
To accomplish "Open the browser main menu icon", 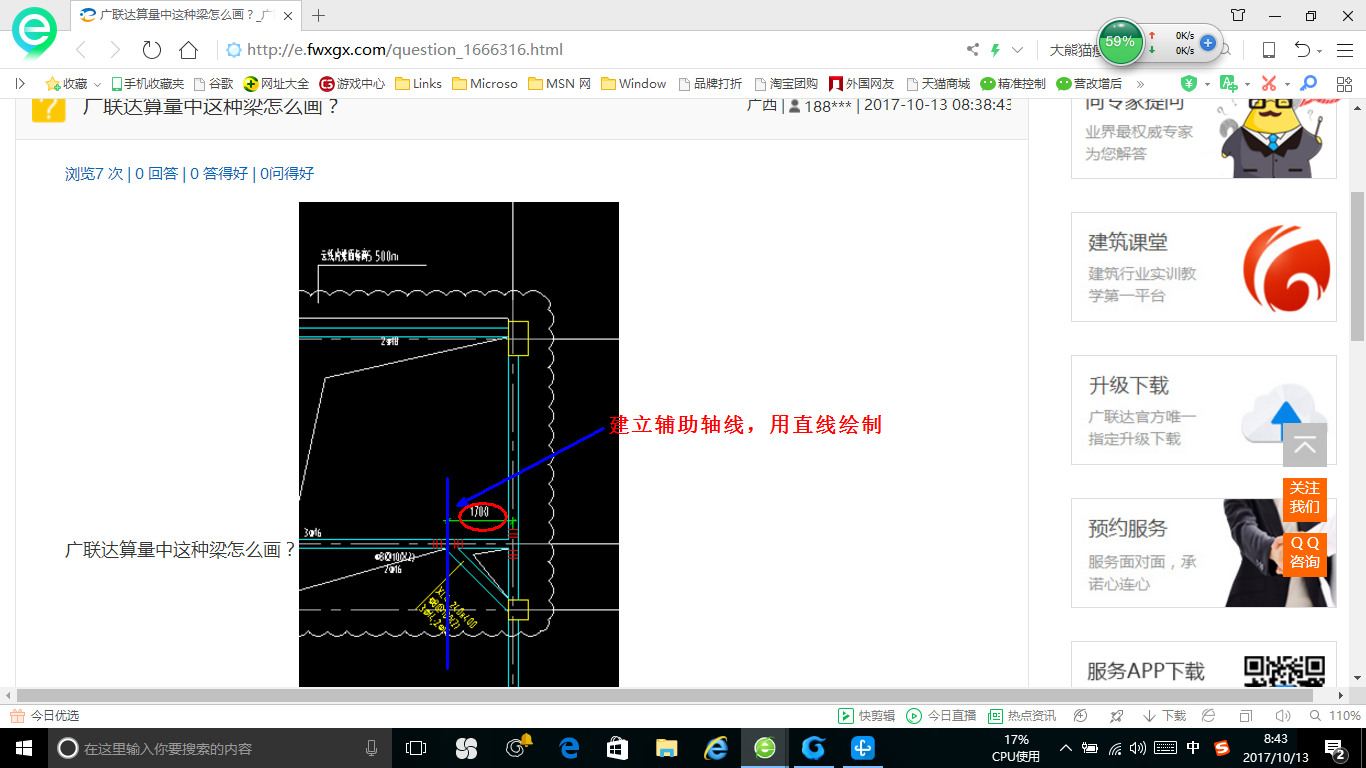I will [x=1344, y=50].
